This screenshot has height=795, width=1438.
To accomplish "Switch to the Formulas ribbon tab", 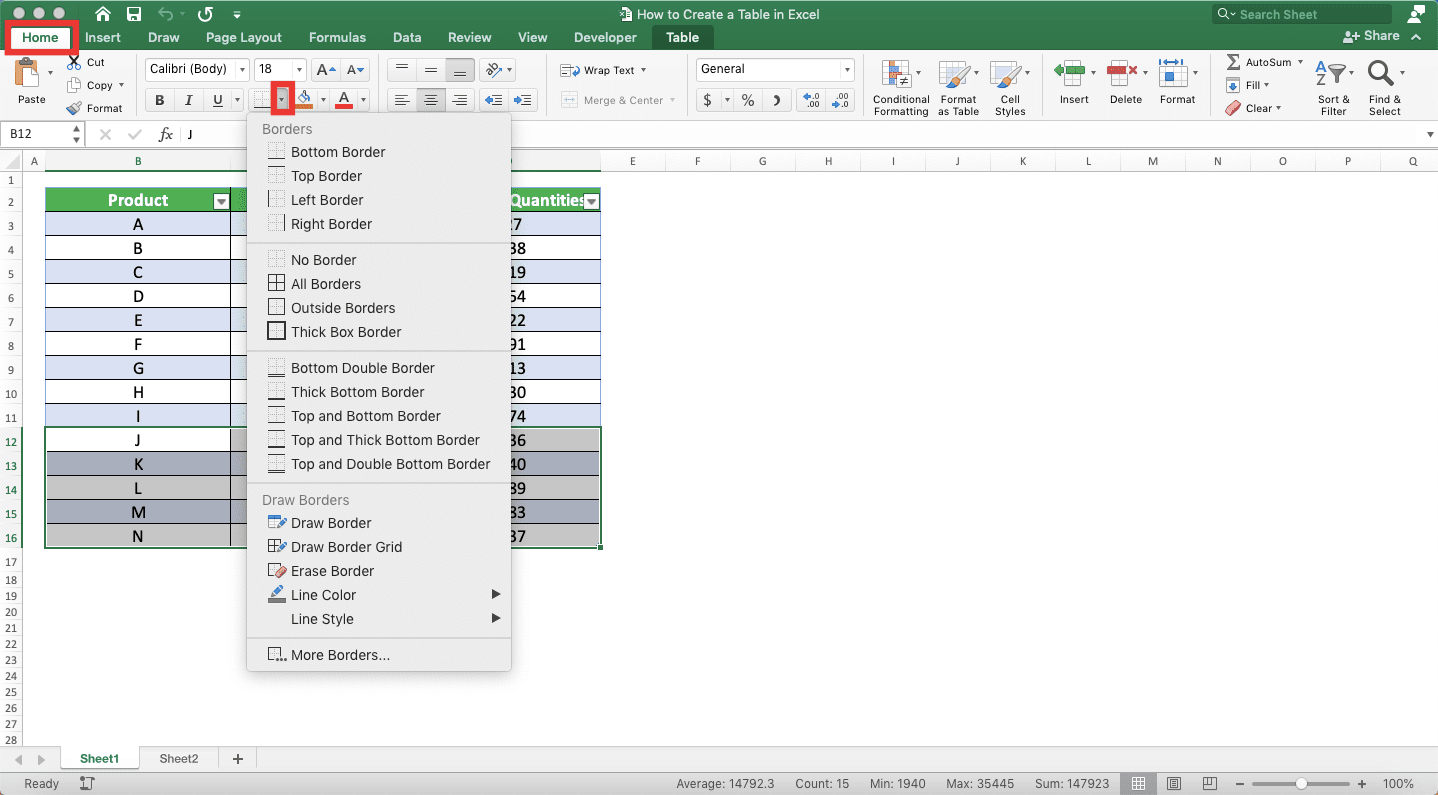I will click(x=337, y=36).
